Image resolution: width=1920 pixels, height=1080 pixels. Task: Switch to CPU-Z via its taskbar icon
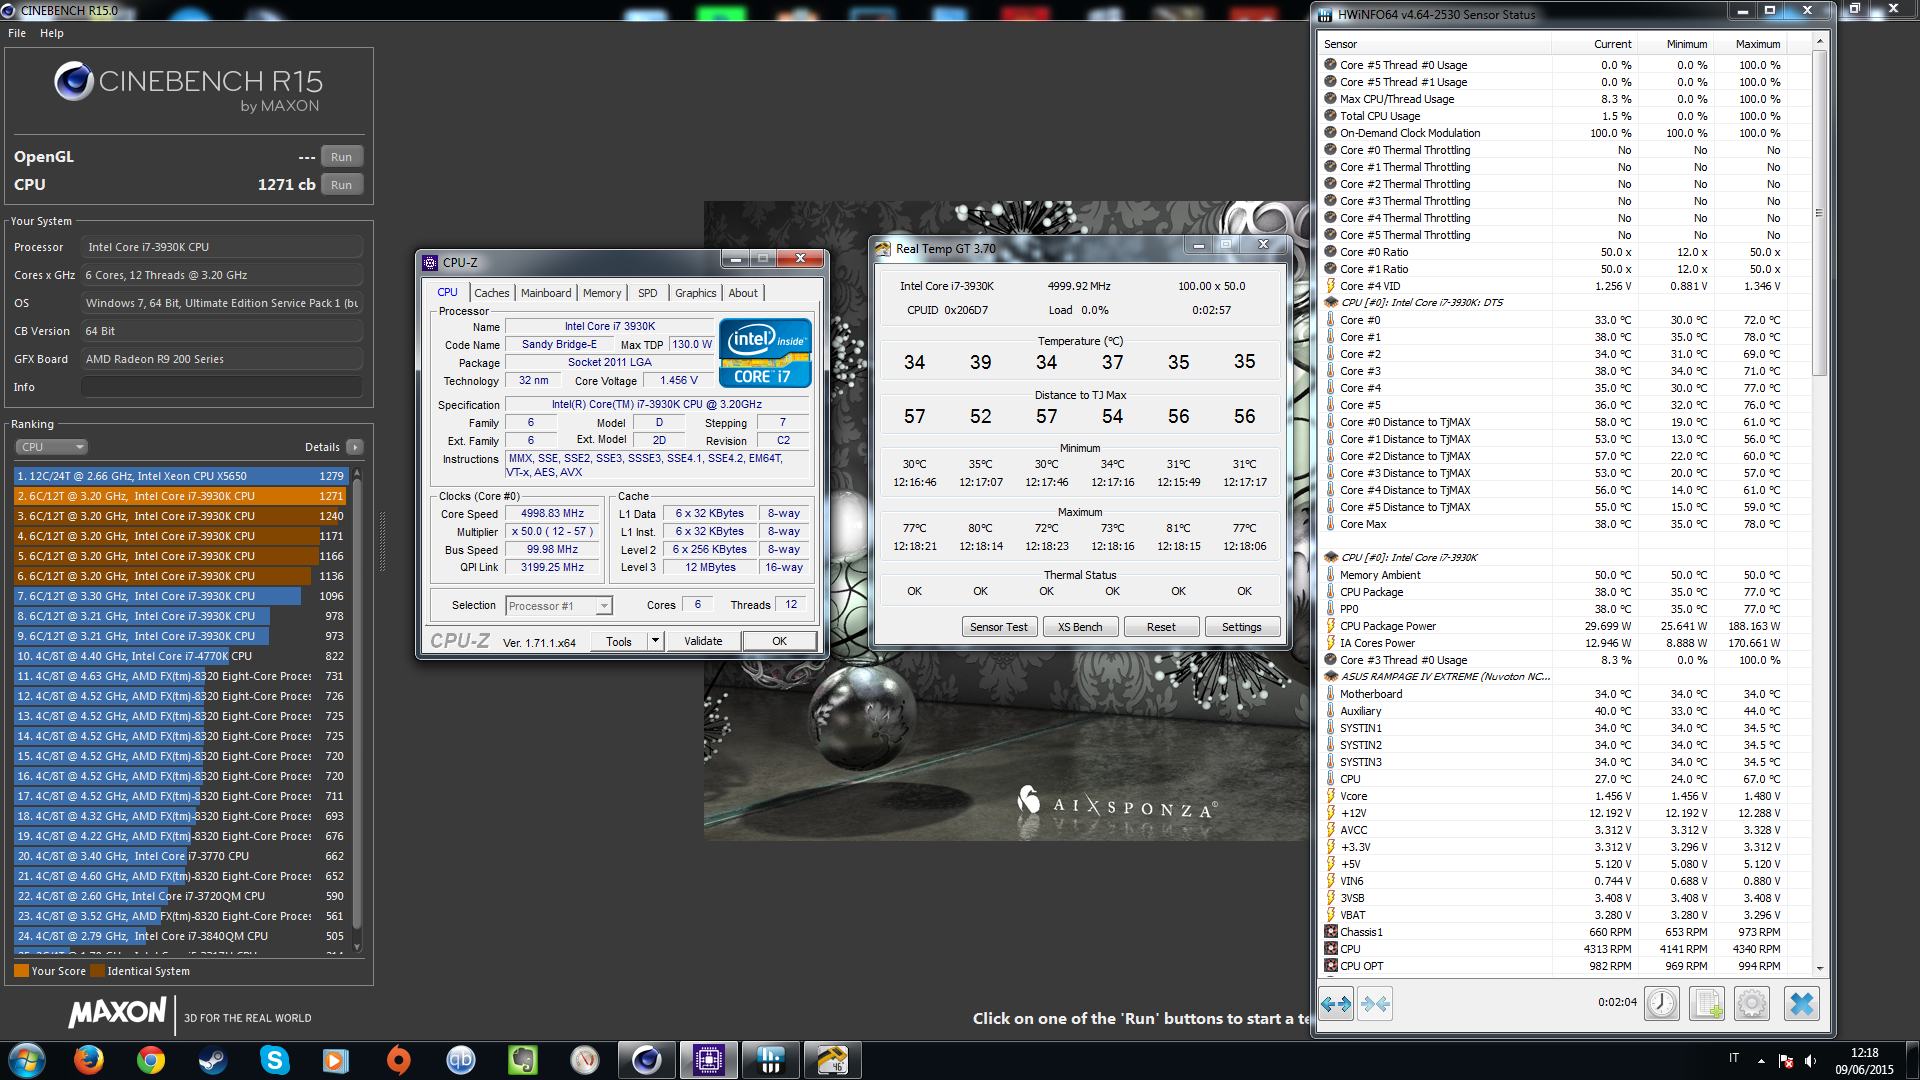[x=709, y=1060]
